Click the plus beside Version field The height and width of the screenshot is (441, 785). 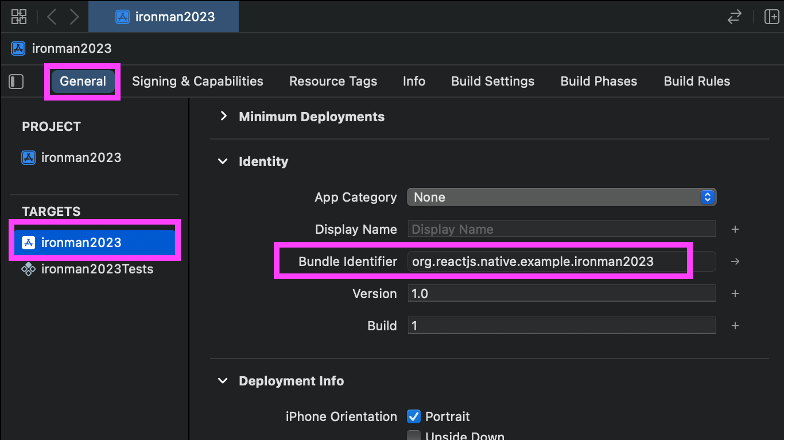[735, 294]
